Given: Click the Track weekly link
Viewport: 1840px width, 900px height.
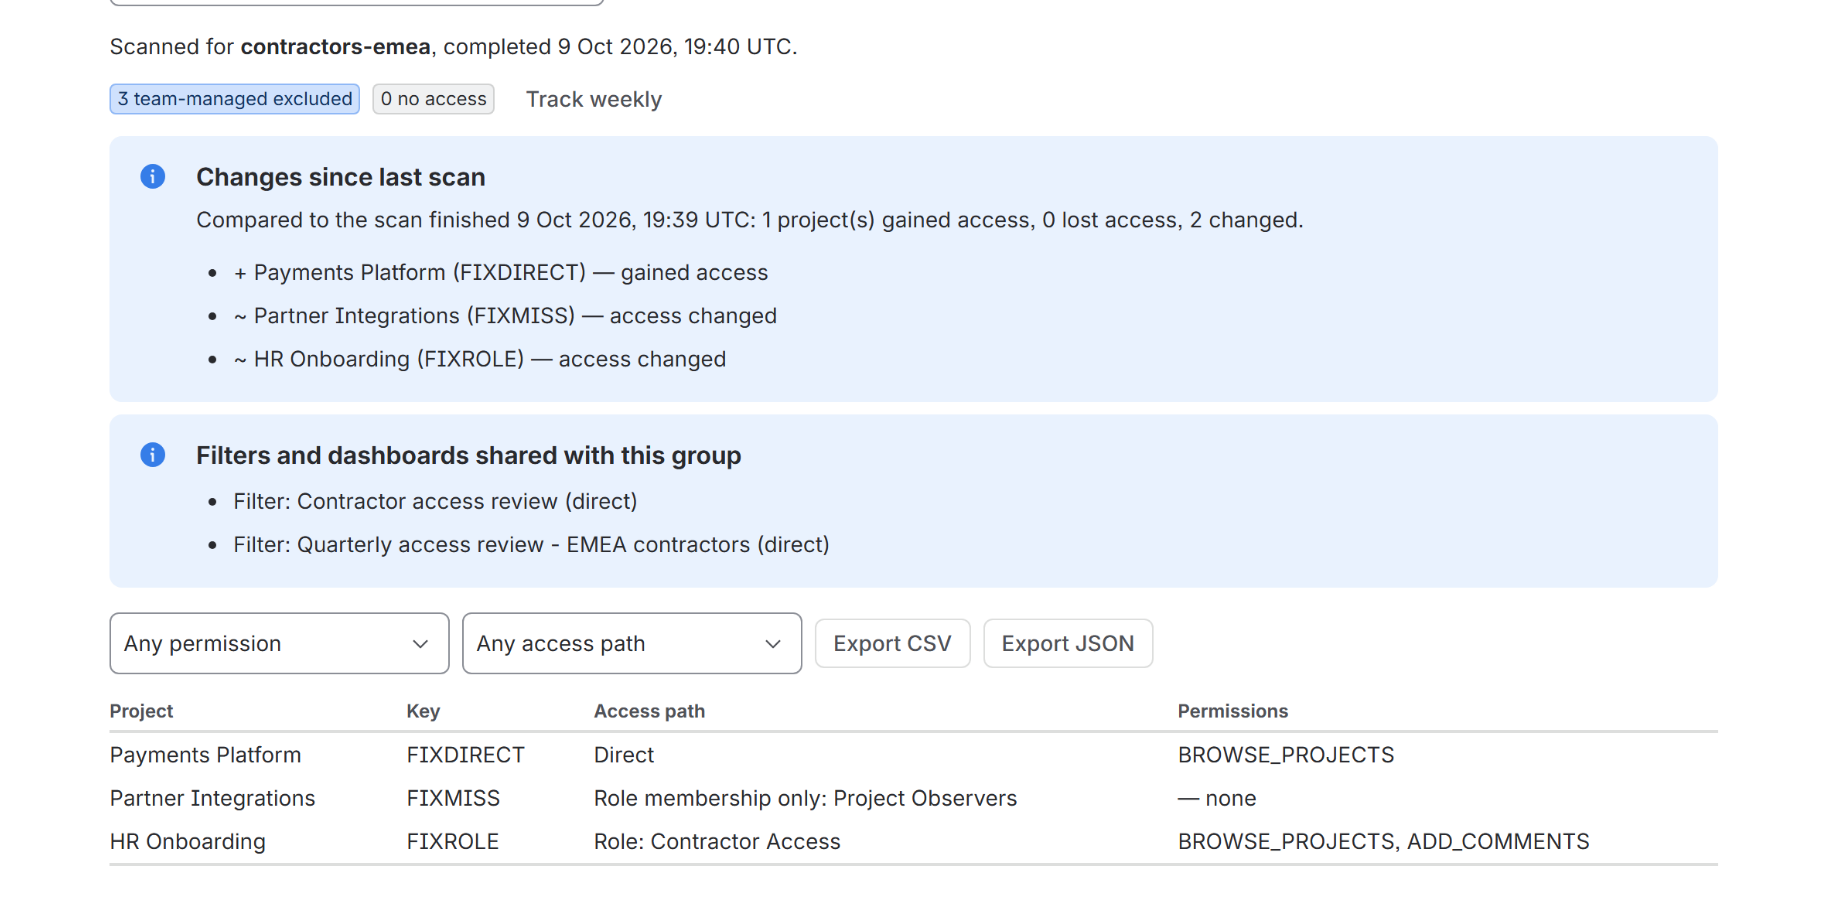Looking at the screenshot, I should [x=594, y=99].
